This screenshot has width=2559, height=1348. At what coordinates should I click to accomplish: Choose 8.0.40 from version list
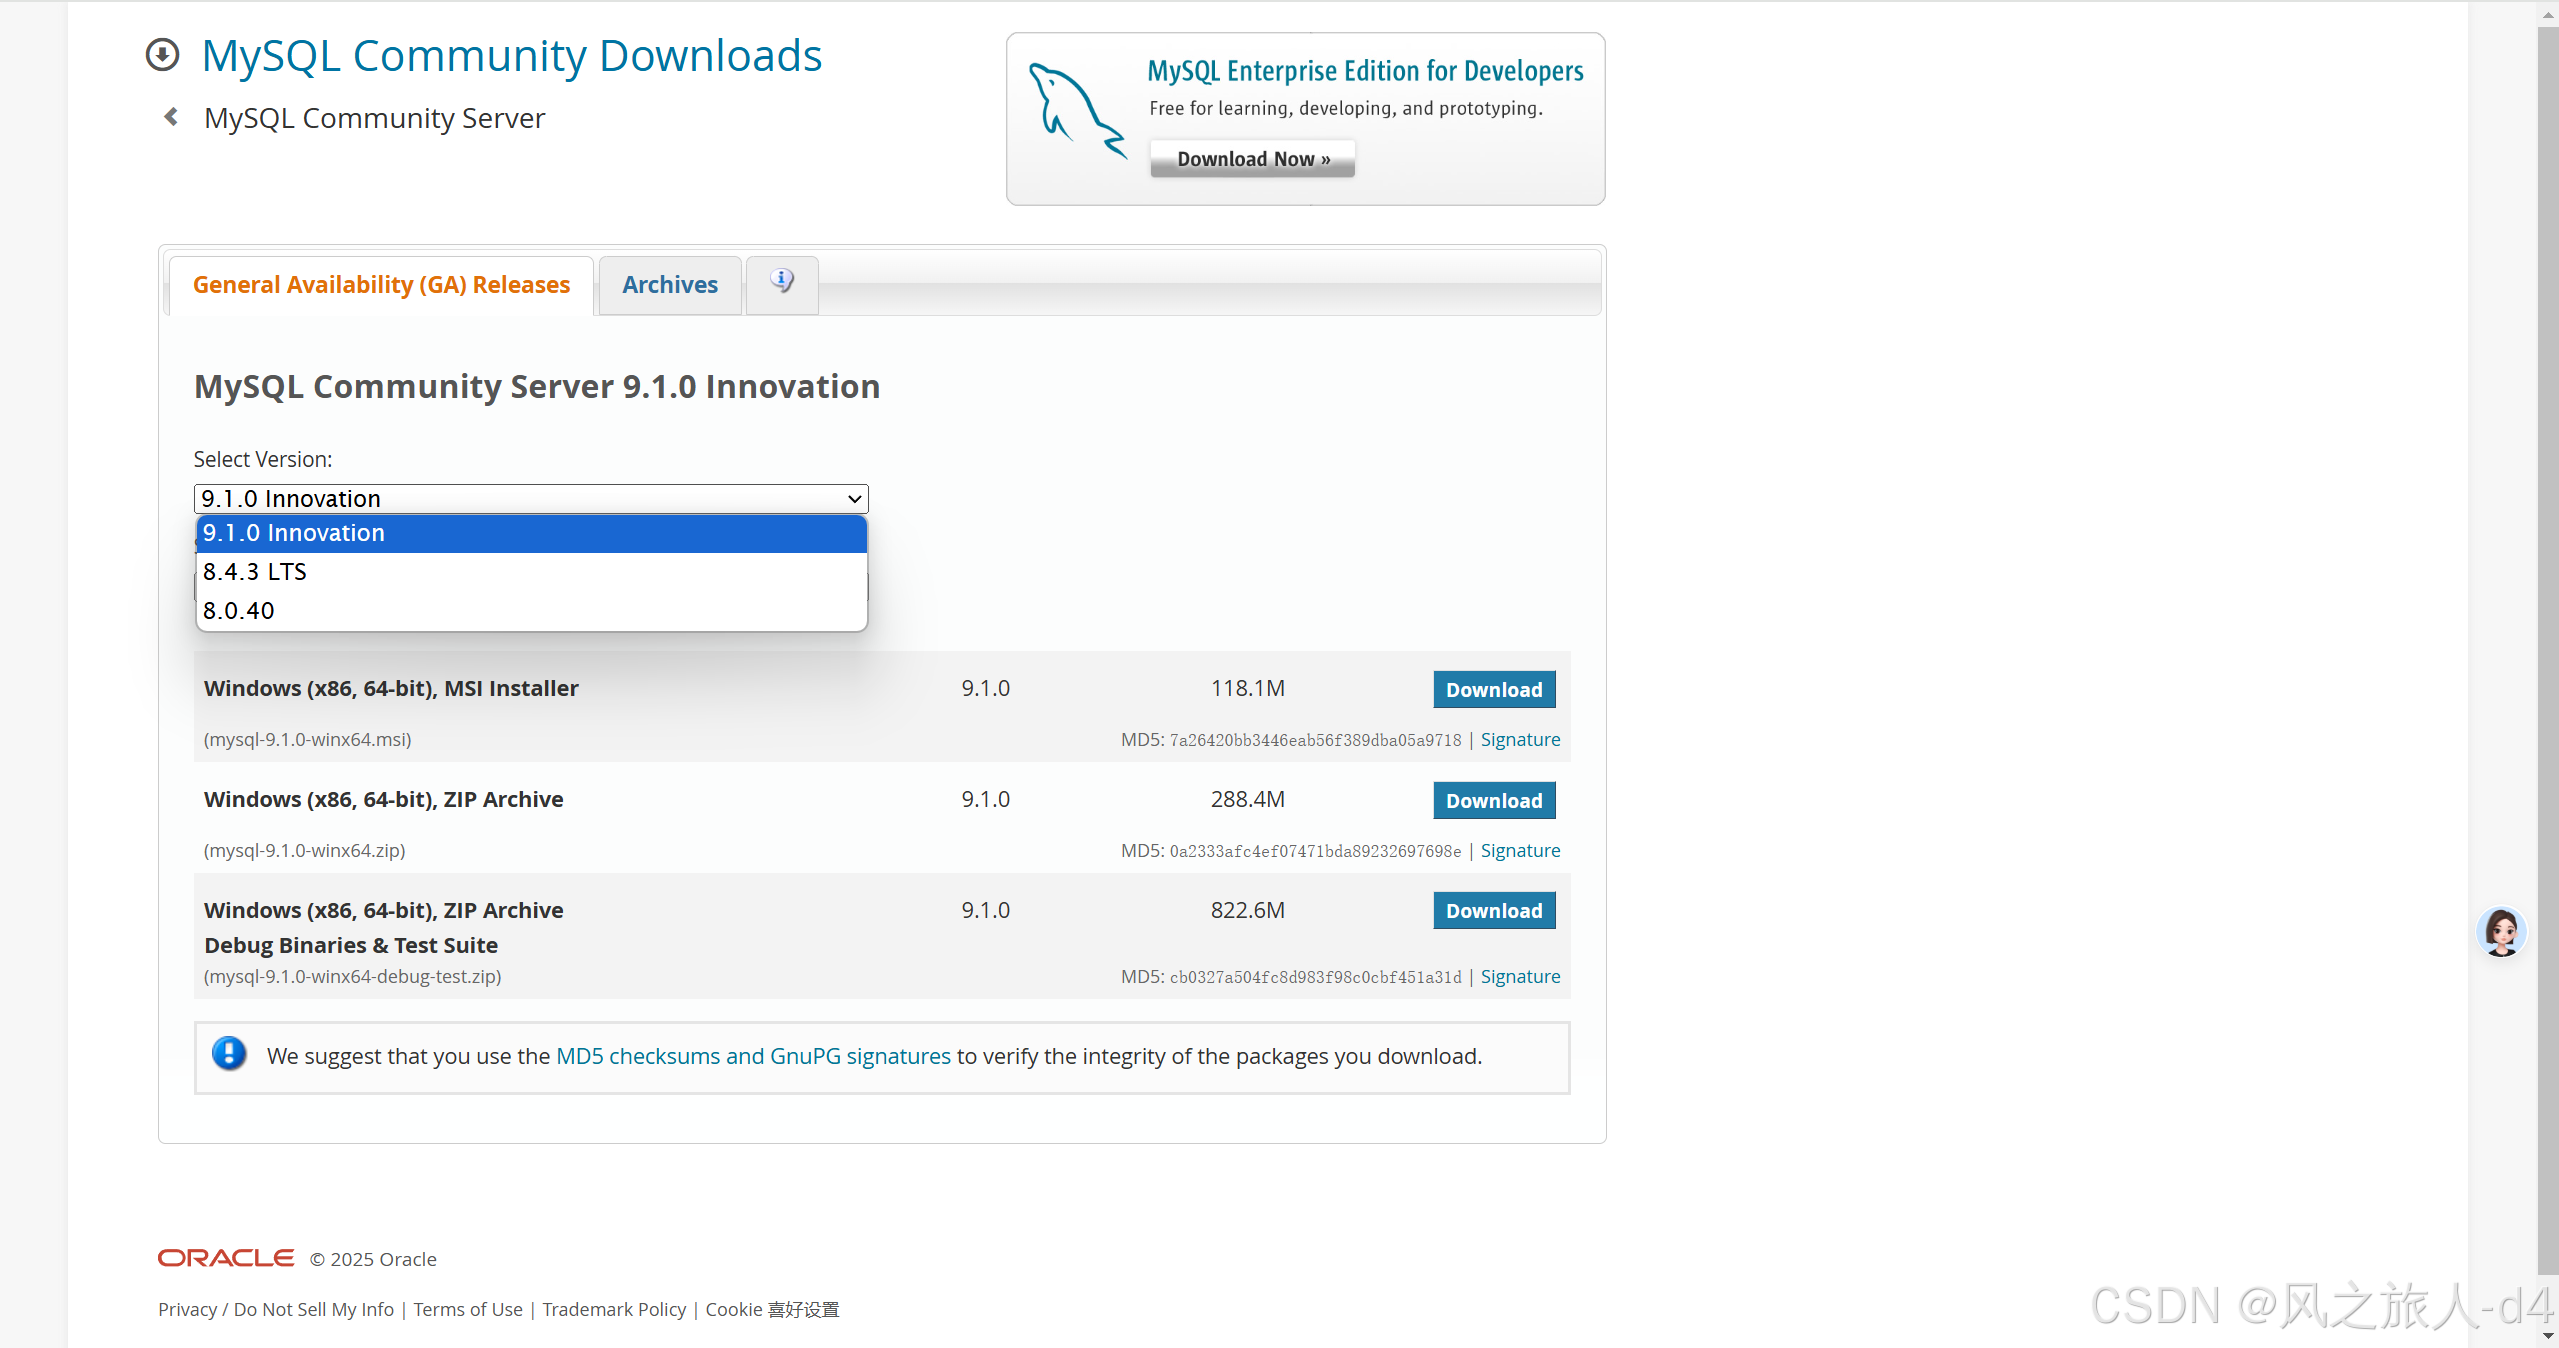531,611
